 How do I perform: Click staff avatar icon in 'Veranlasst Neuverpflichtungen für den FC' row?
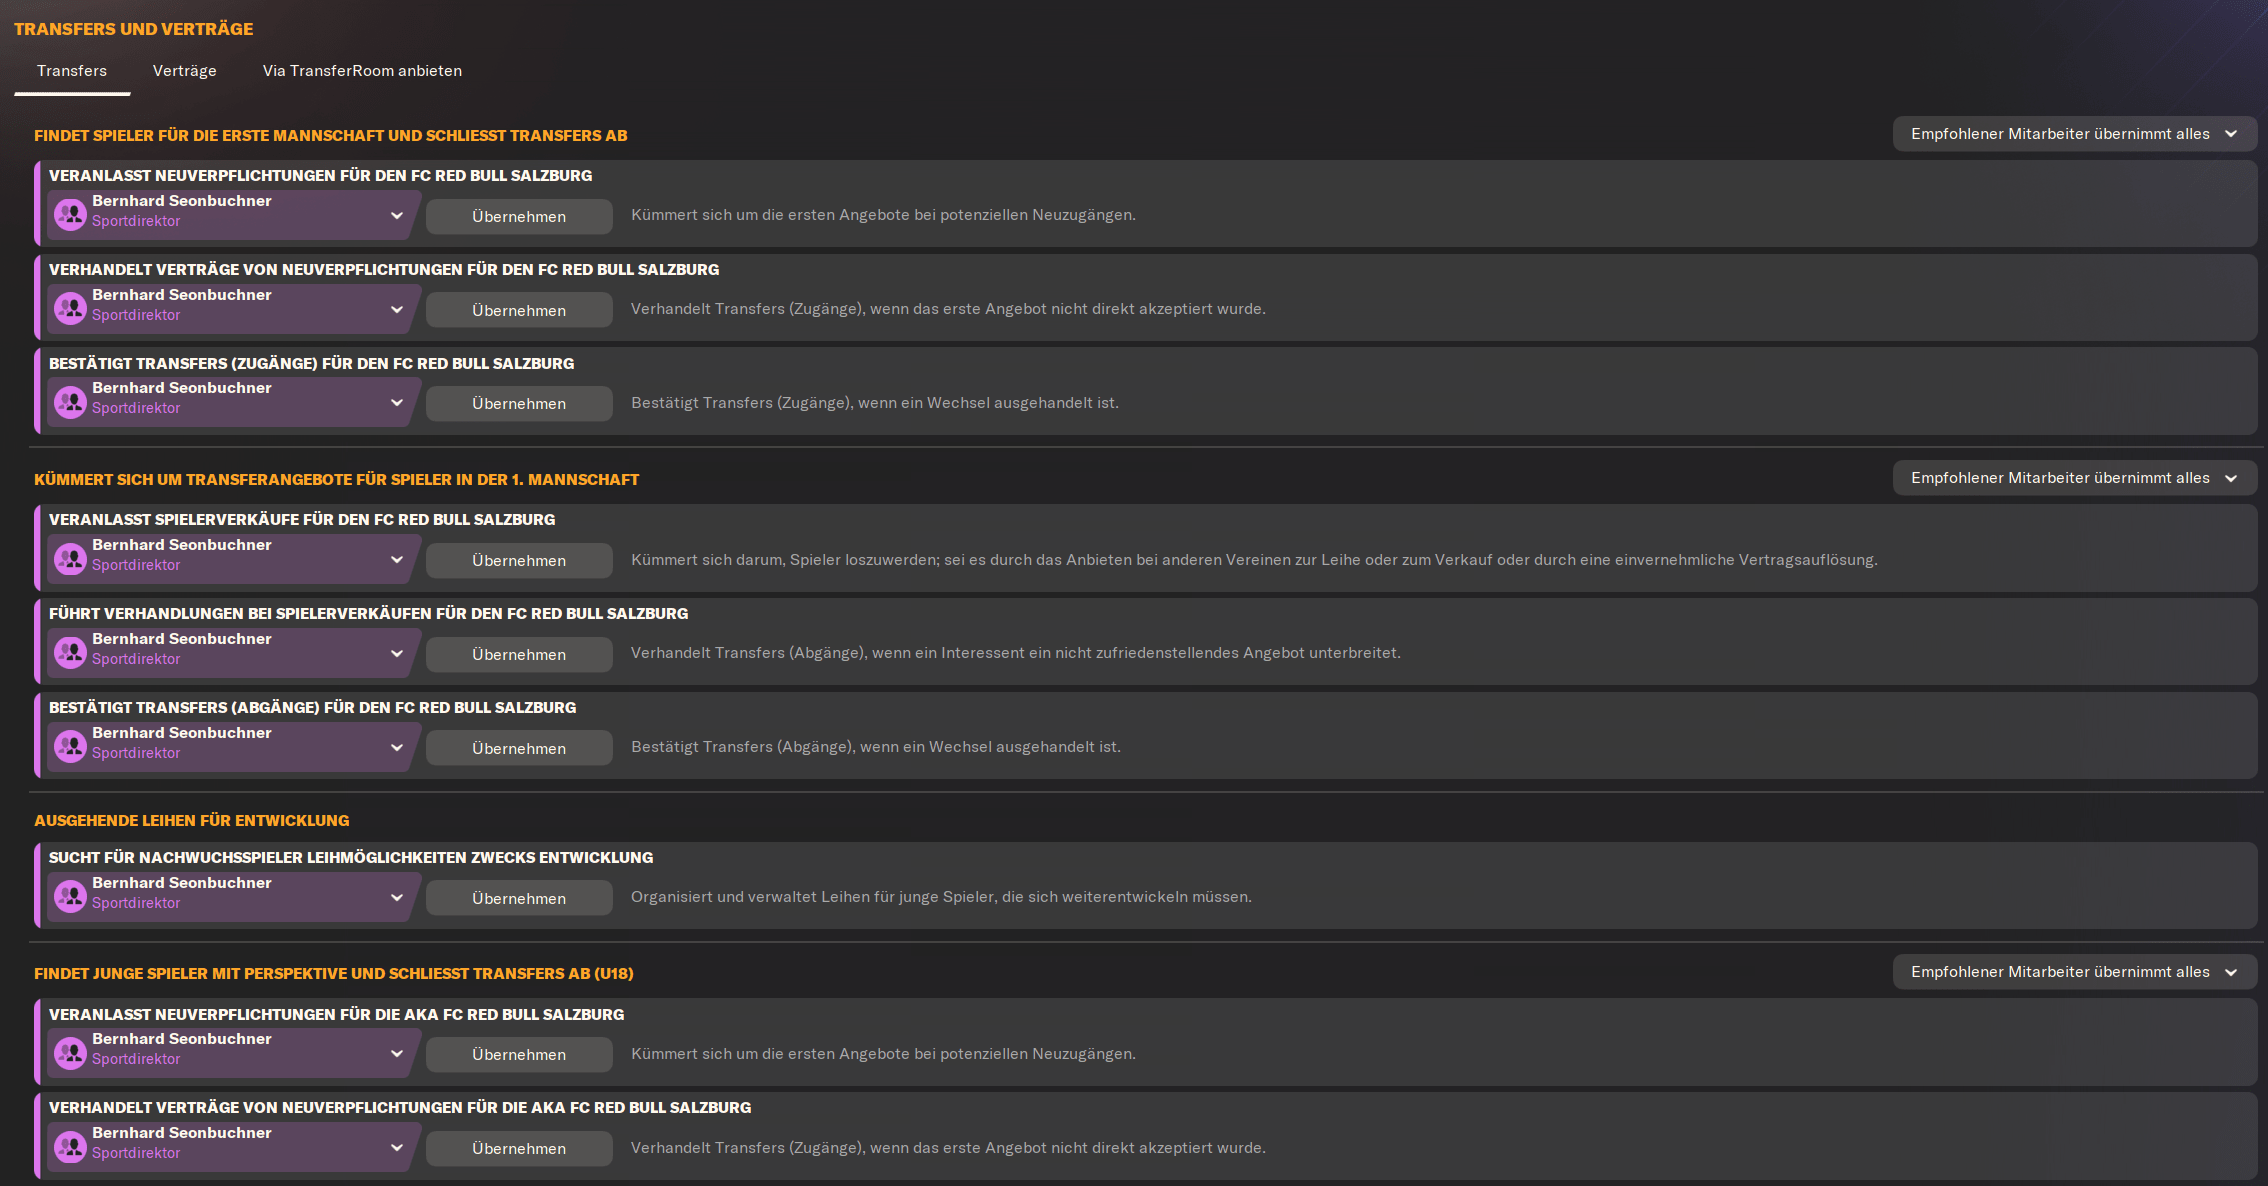(x=70, y=214)
